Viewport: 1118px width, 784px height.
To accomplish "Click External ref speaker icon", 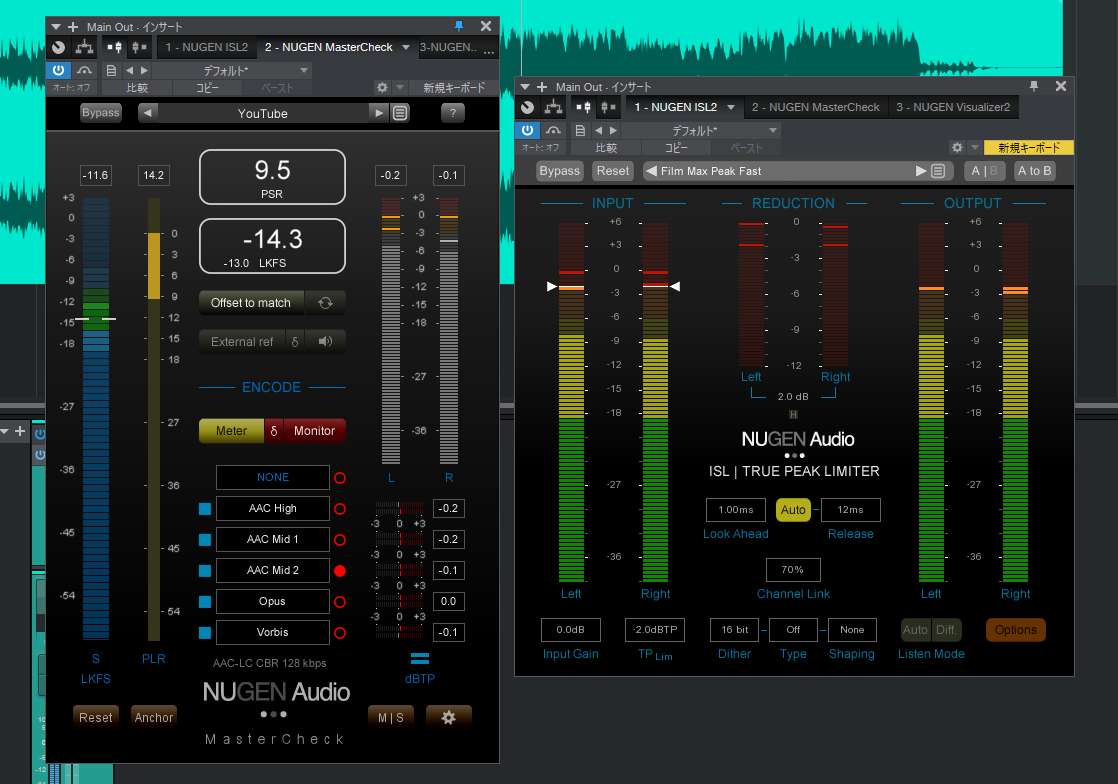I will tap(325, 341).
